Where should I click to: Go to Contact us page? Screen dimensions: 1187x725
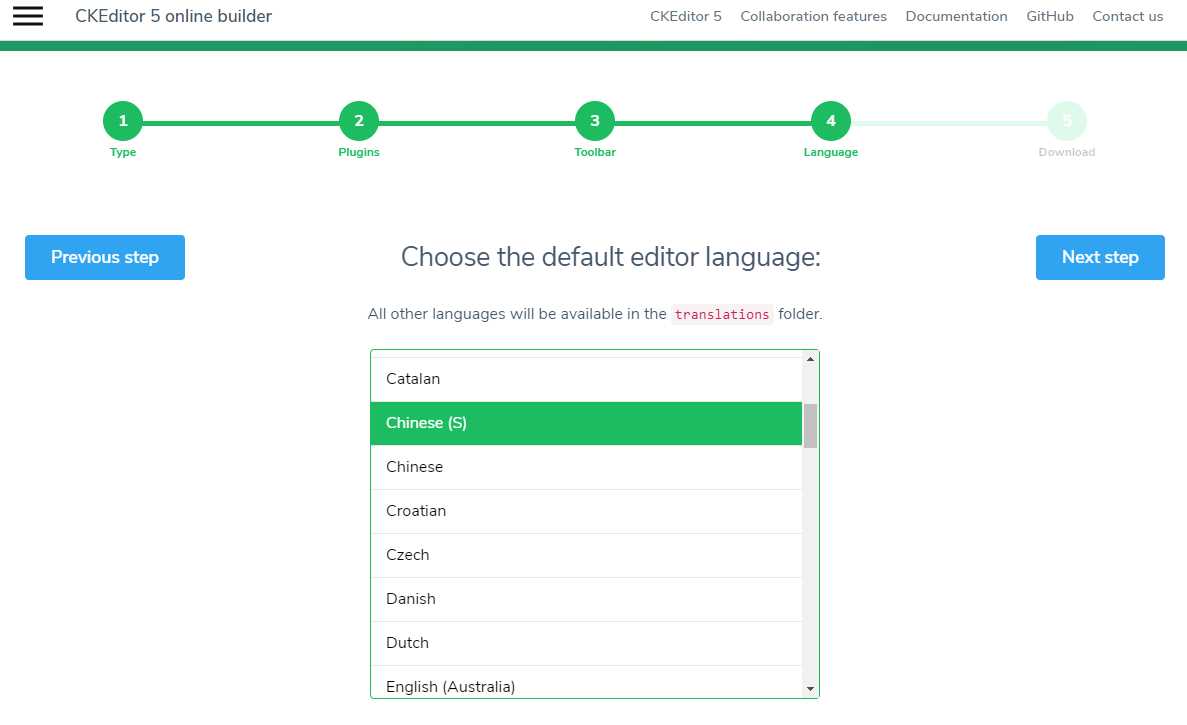pyautogui.click(x=1127, y=16)
